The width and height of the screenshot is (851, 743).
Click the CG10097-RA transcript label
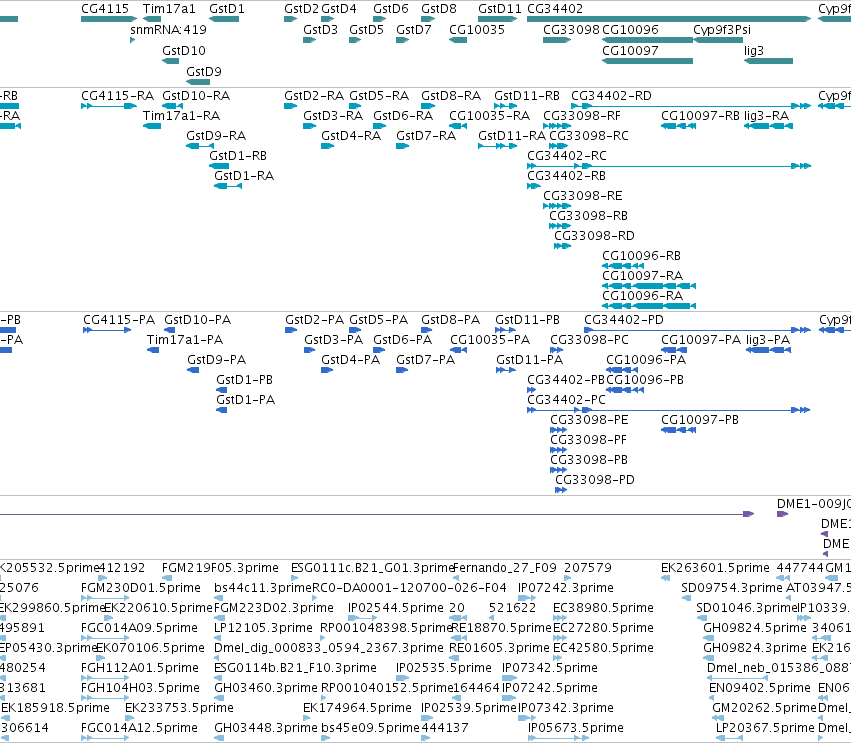(642, 275)
